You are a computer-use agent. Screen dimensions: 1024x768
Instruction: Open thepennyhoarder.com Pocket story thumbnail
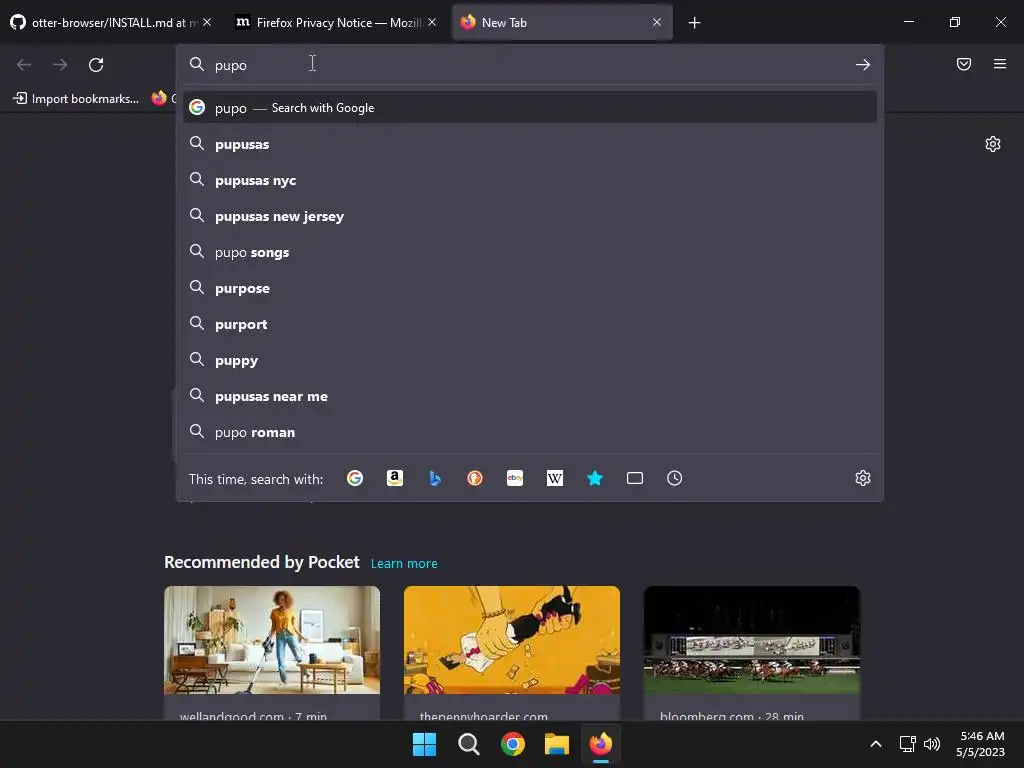point(511,640)
